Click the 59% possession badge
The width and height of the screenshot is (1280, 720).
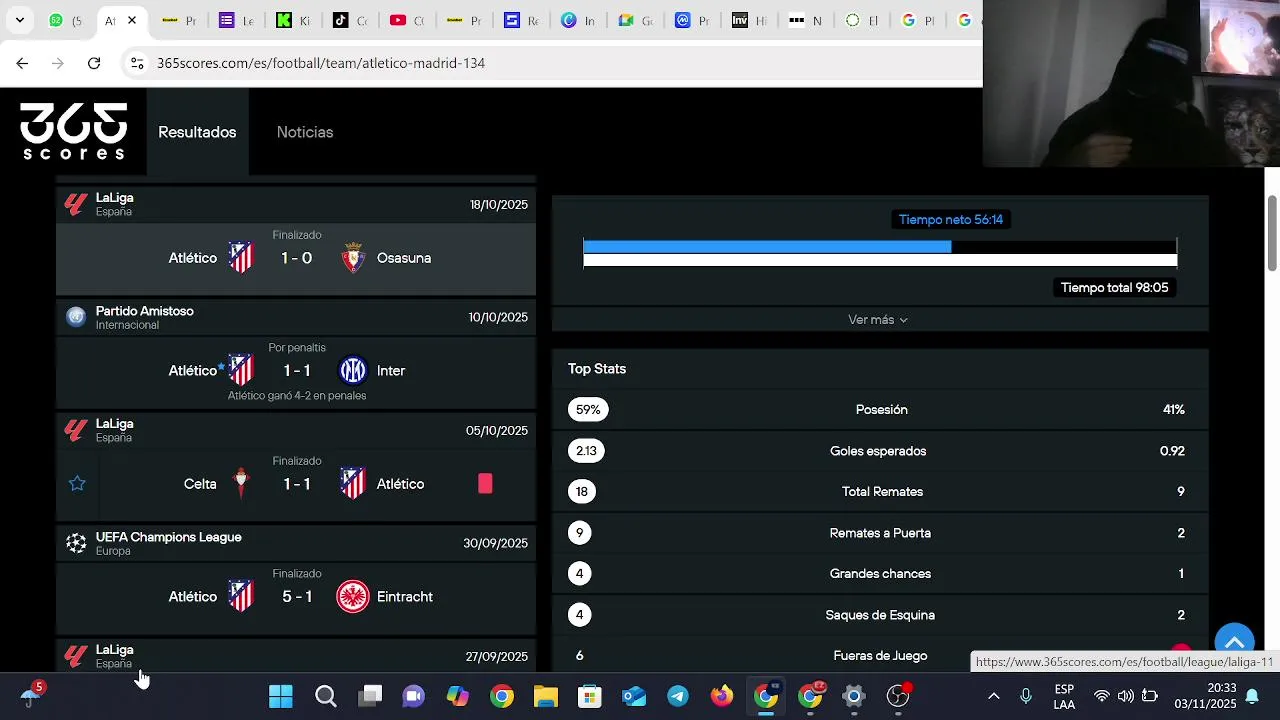(588, 410)
